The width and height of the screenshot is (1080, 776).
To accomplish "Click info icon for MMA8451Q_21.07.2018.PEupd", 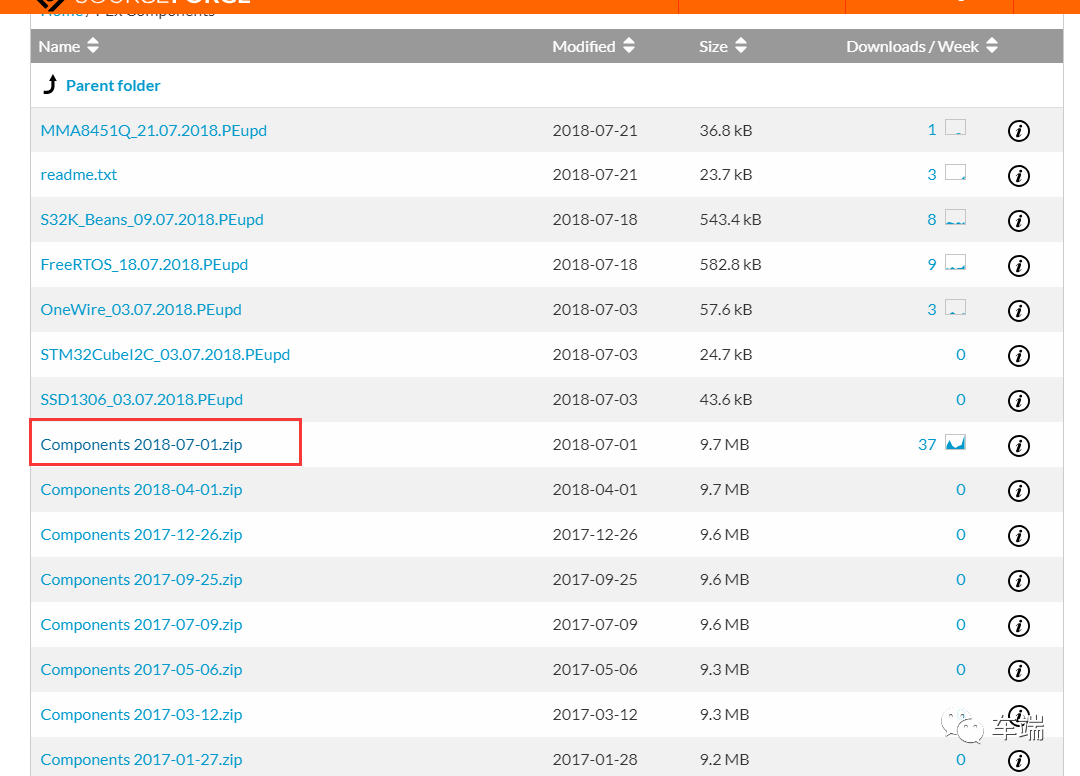I will (x=1018, y=131).
